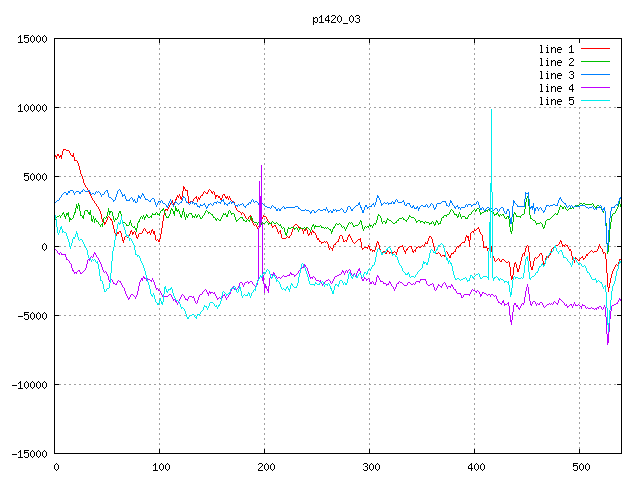Screen dimensions: 640x480
Task: Click the red line 1 legend swatch
Action: [595, 49]
